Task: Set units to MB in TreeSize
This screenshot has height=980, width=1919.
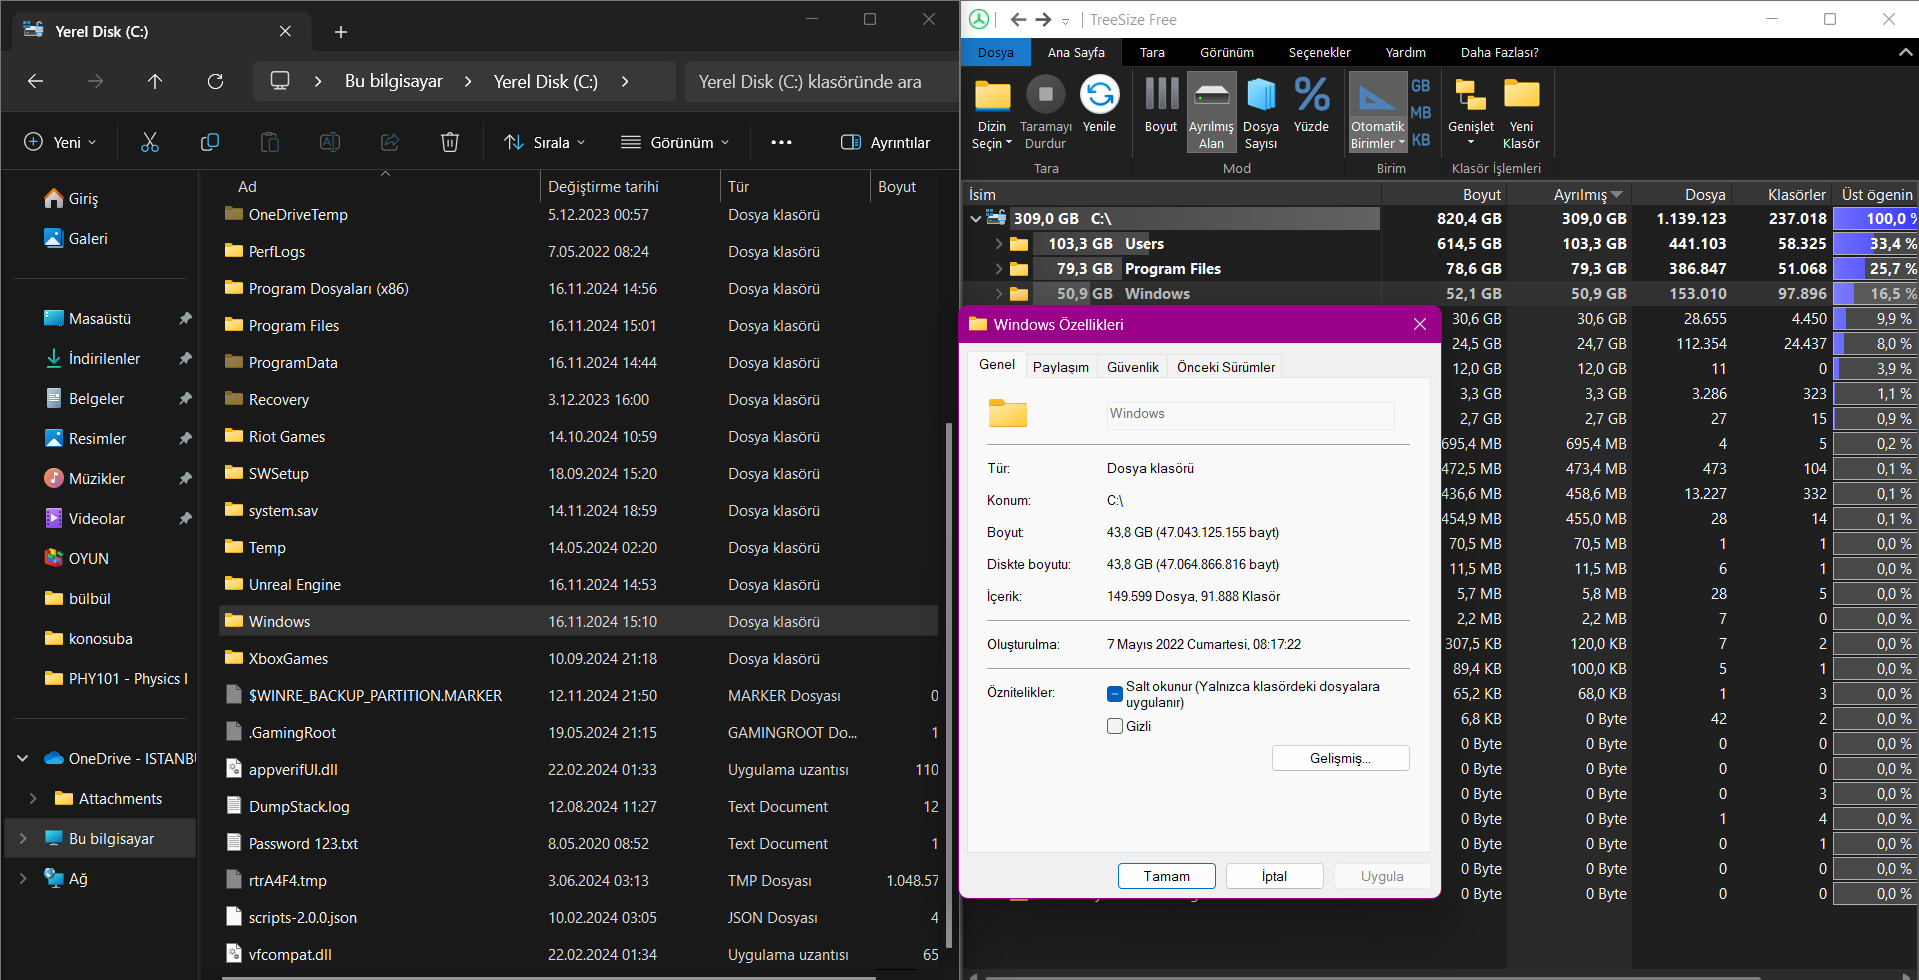Action: point(1420,113)
